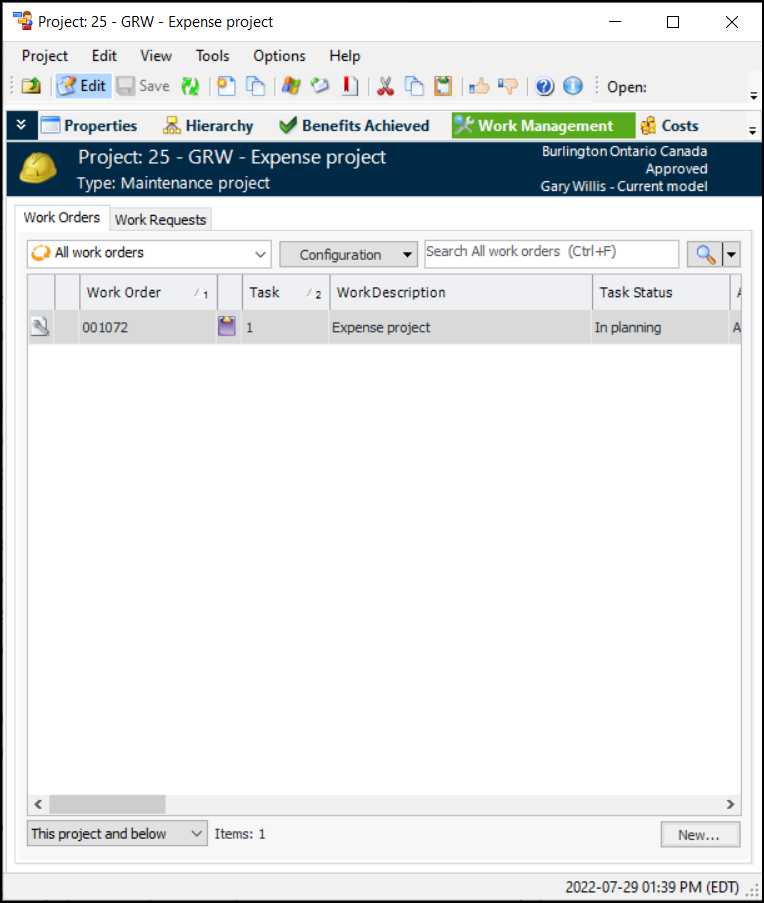Open the Configuration dropdown button

(x=348, y=255)
